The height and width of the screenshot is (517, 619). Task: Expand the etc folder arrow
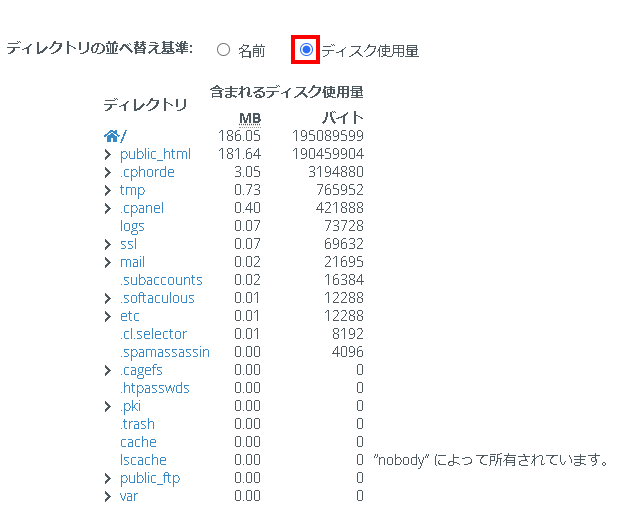click(x=108, y=317)
